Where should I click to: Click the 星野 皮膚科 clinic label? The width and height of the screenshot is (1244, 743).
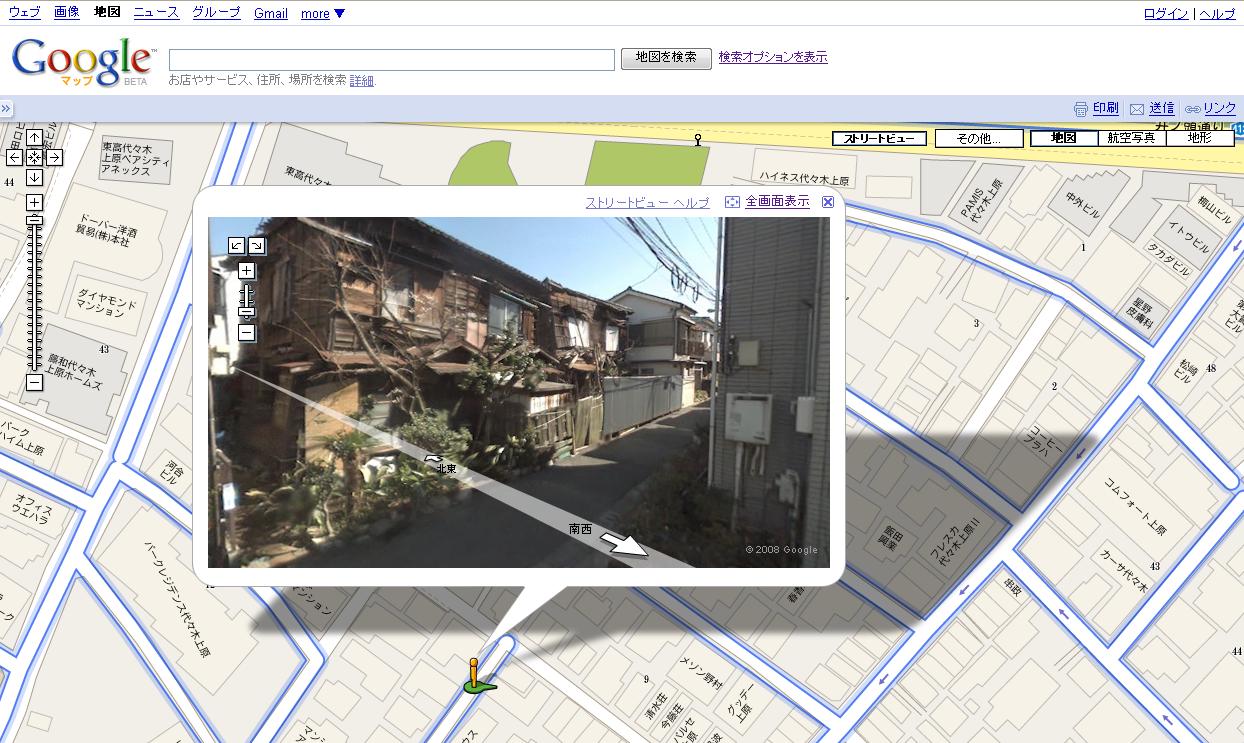click(x=1141, y=313)
